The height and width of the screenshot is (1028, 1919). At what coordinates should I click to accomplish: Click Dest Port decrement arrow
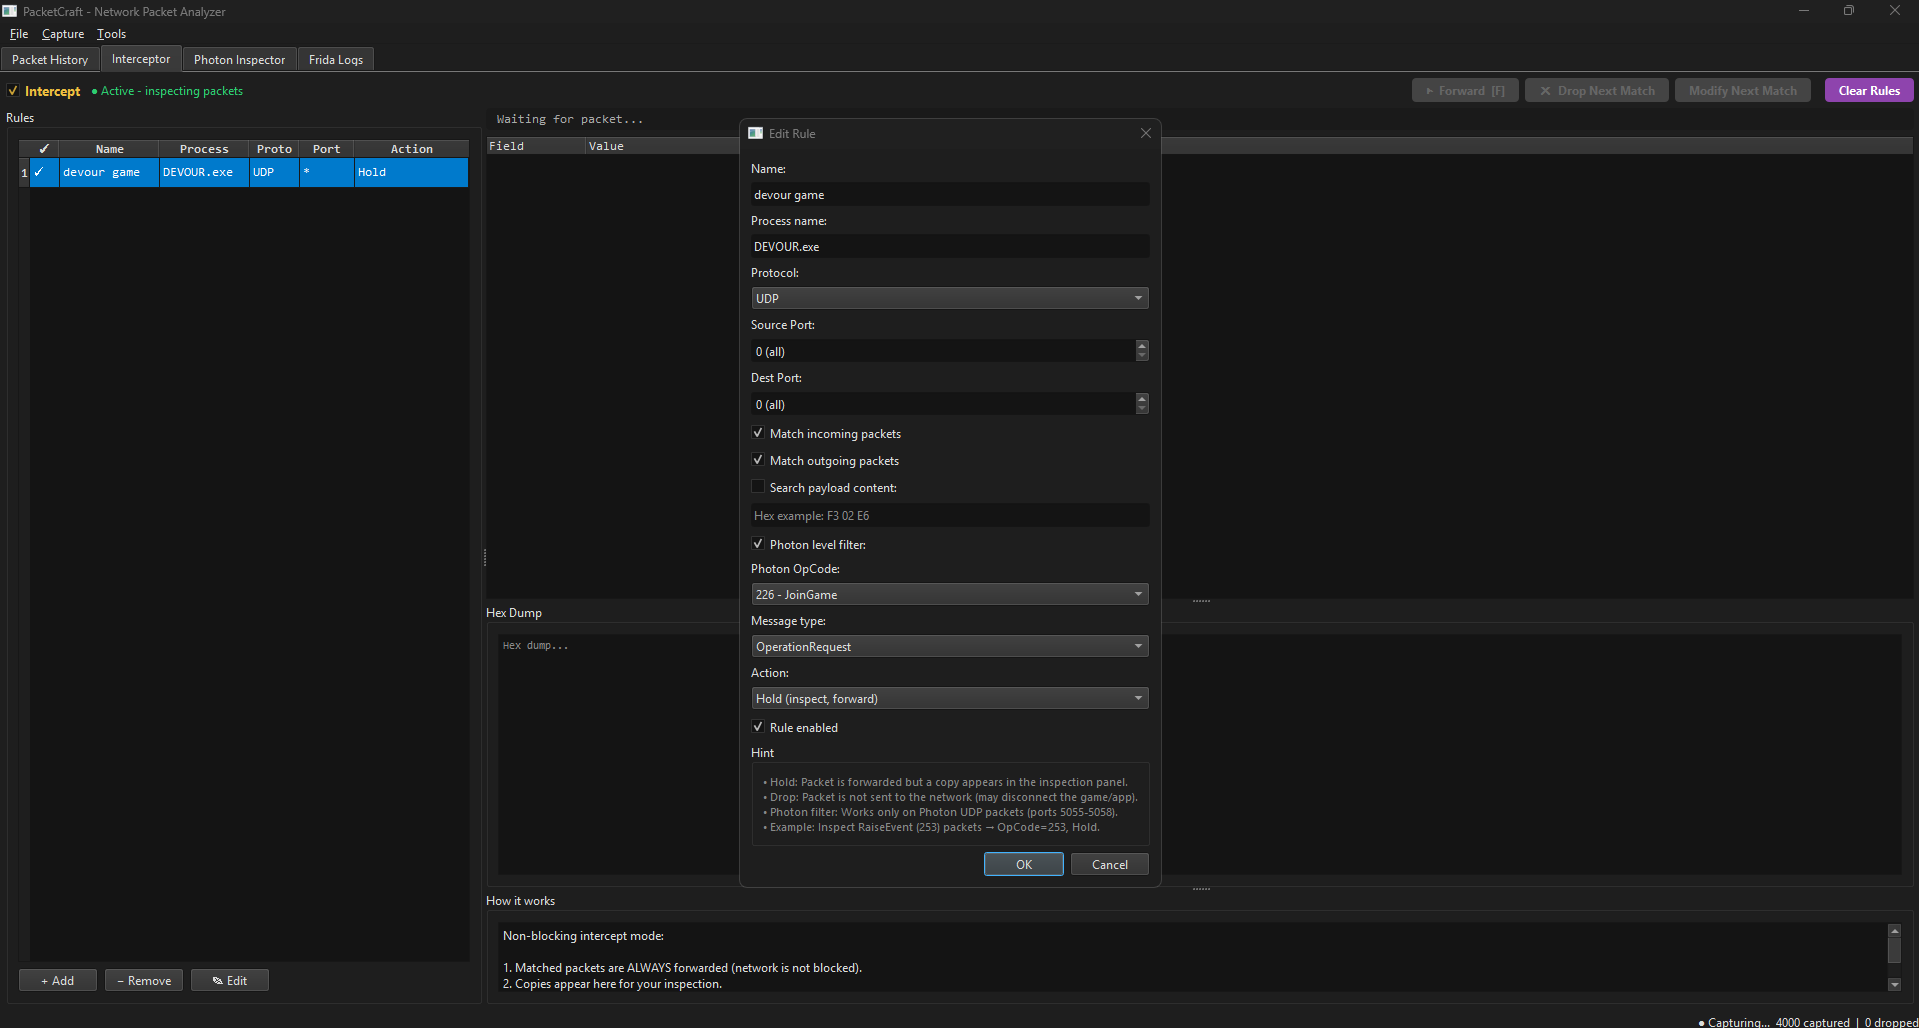pyautogui.click(x=1142, y=409)
